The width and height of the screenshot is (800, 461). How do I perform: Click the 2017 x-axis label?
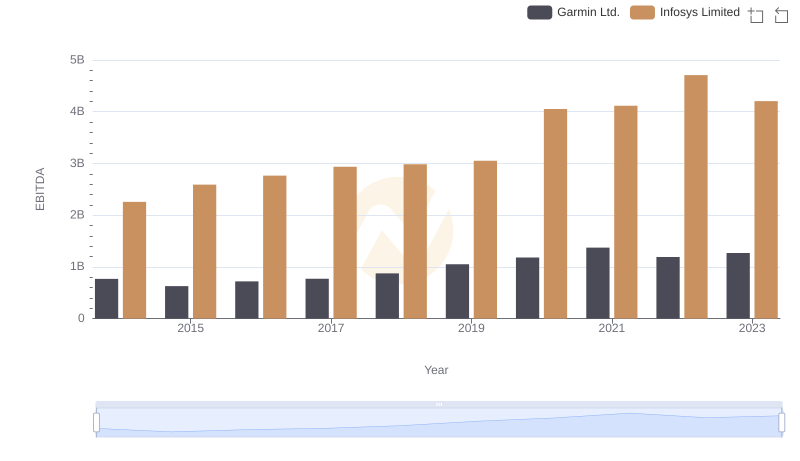[x=331, y=328]
